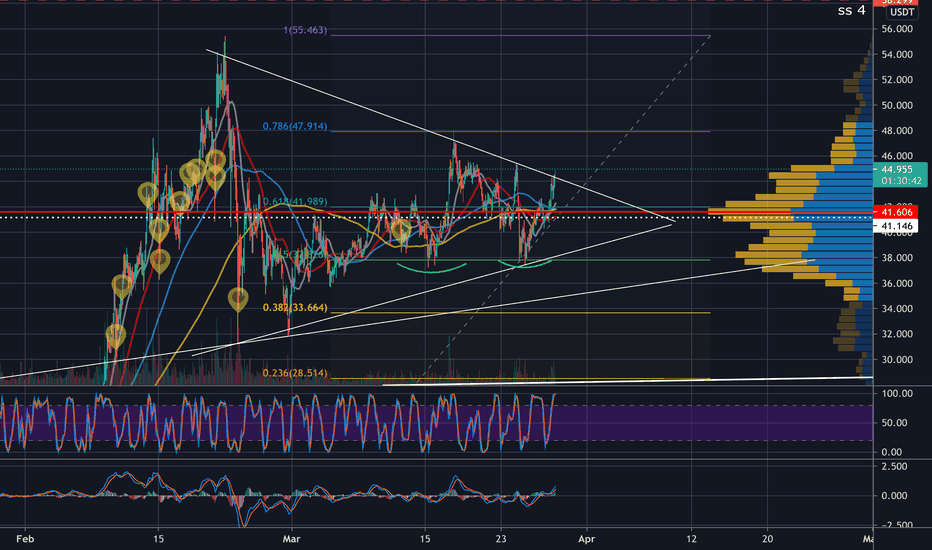Click the current price label 44.955
Image resolution: width=932 pixels, height=550 pixels.
click(897, 169)
